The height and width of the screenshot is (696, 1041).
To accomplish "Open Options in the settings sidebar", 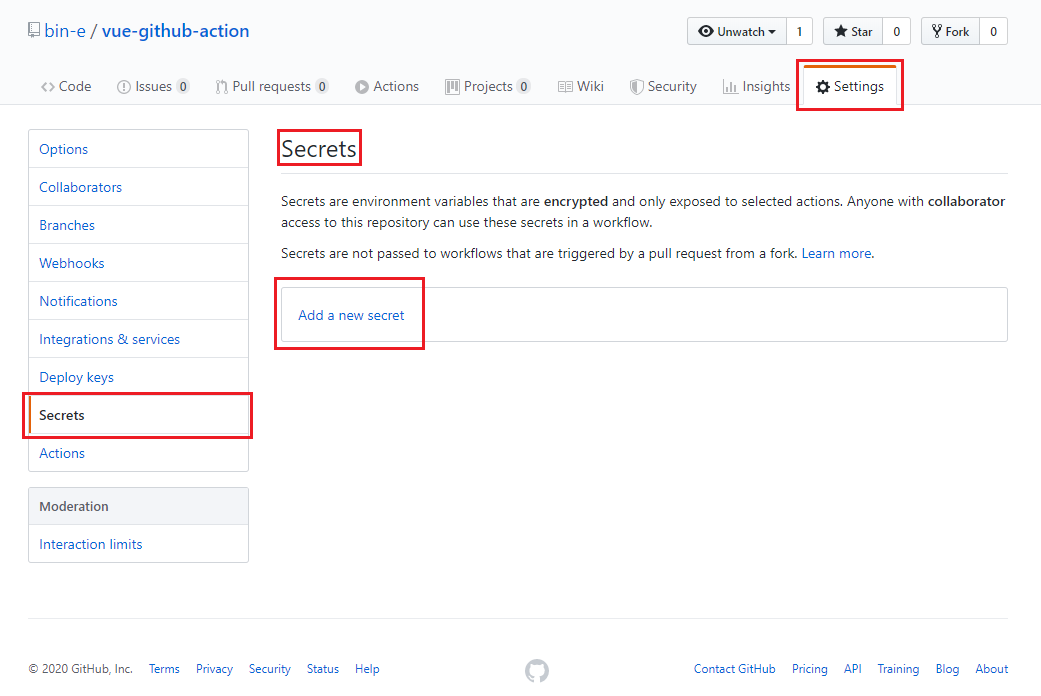I will coord(138,149).
